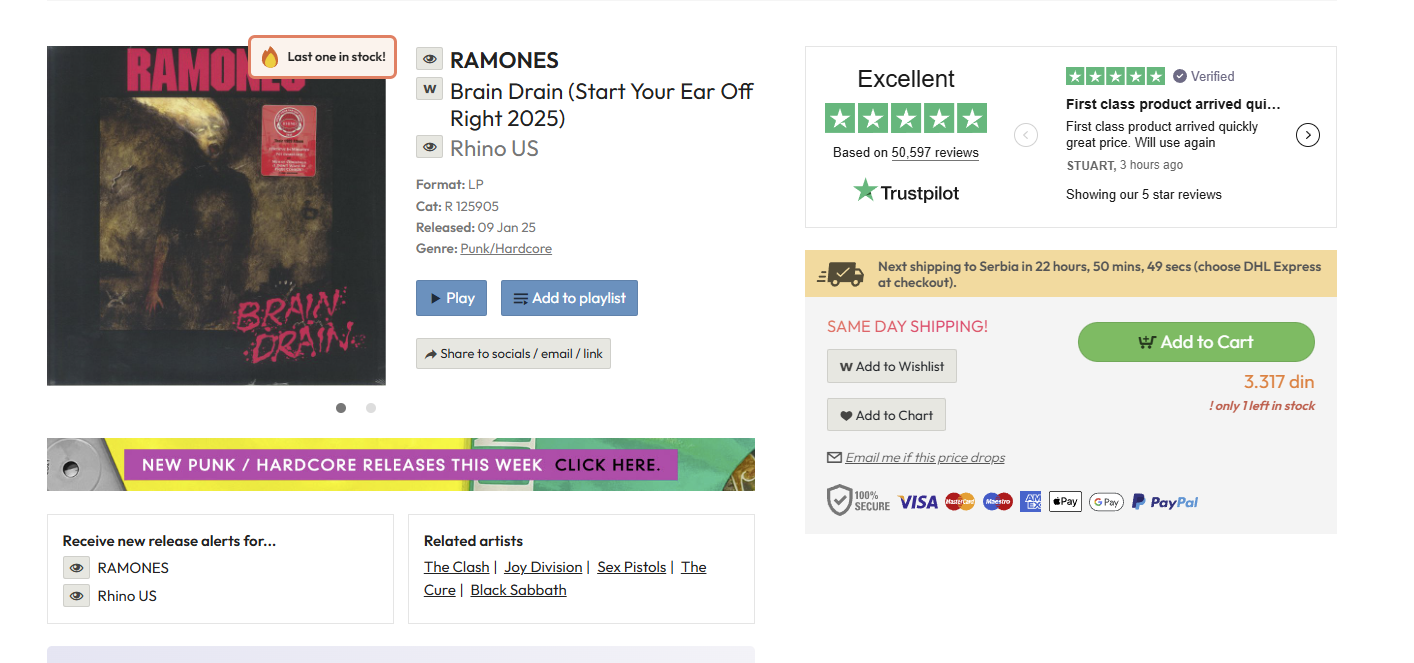Share to socials, email or link

tap(513, 354)
